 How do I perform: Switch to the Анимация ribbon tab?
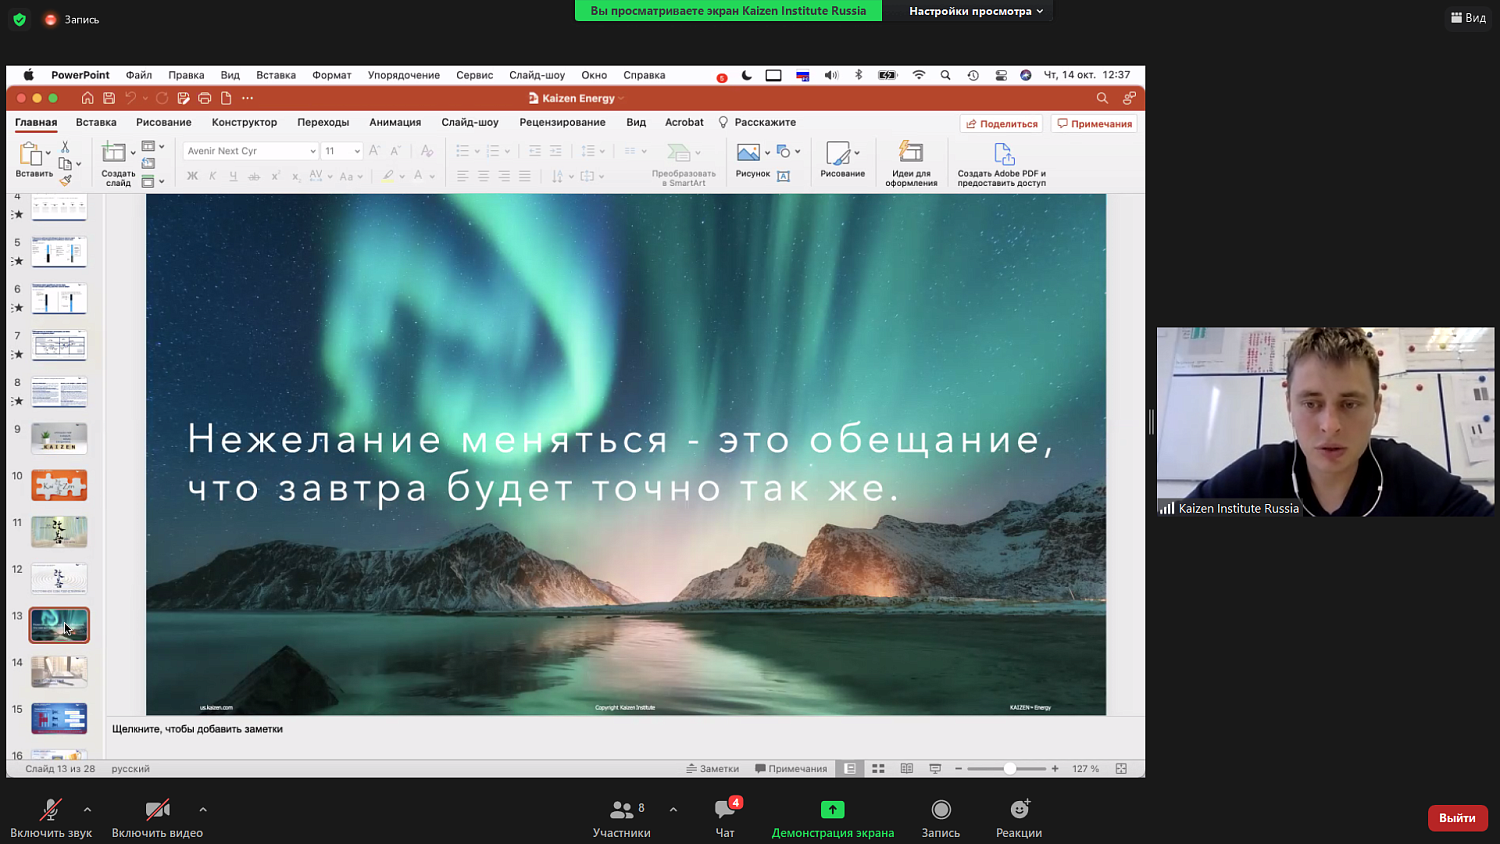point(395,122)
